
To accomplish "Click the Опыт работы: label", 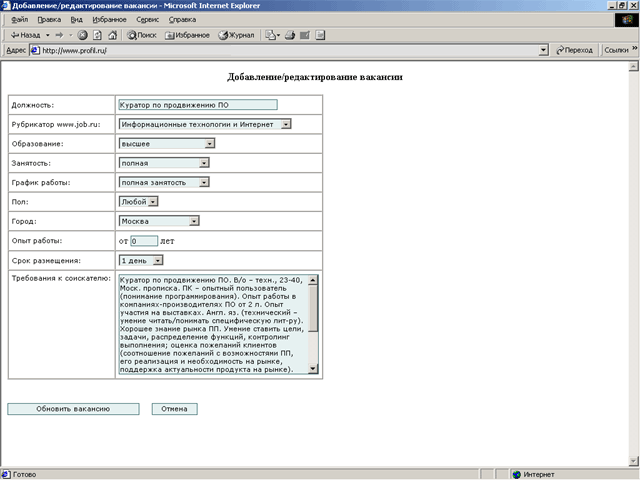I will point(37,241).
